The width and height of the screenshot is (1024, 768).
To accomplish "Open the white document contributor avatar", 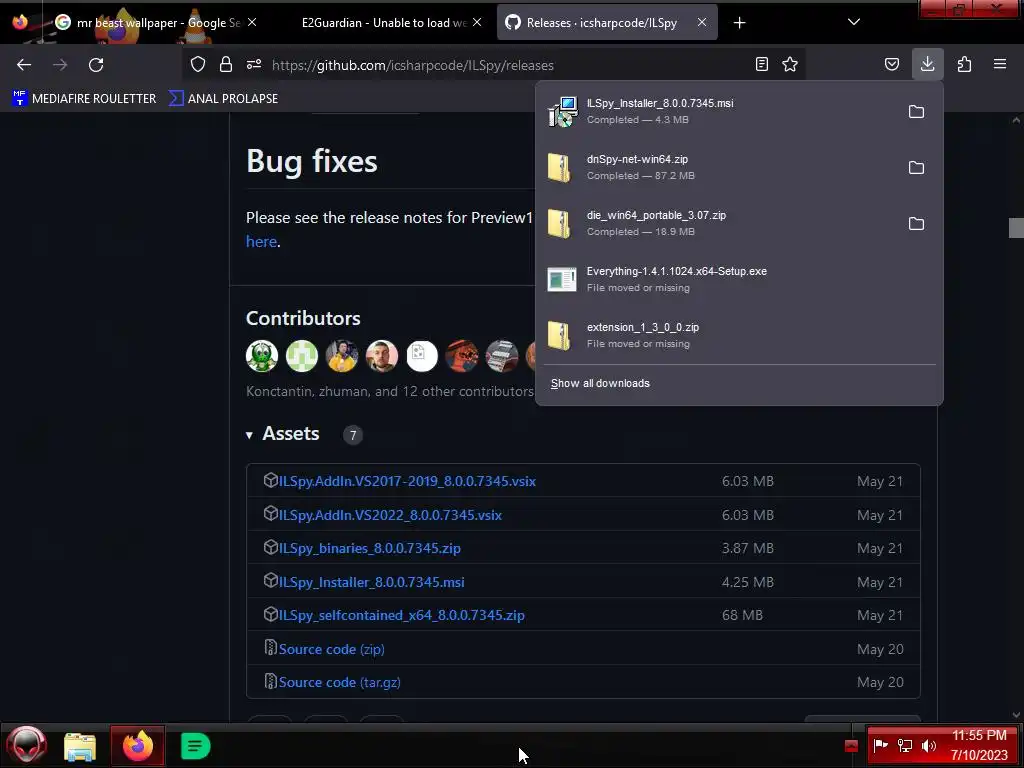I will pos(422,356).
